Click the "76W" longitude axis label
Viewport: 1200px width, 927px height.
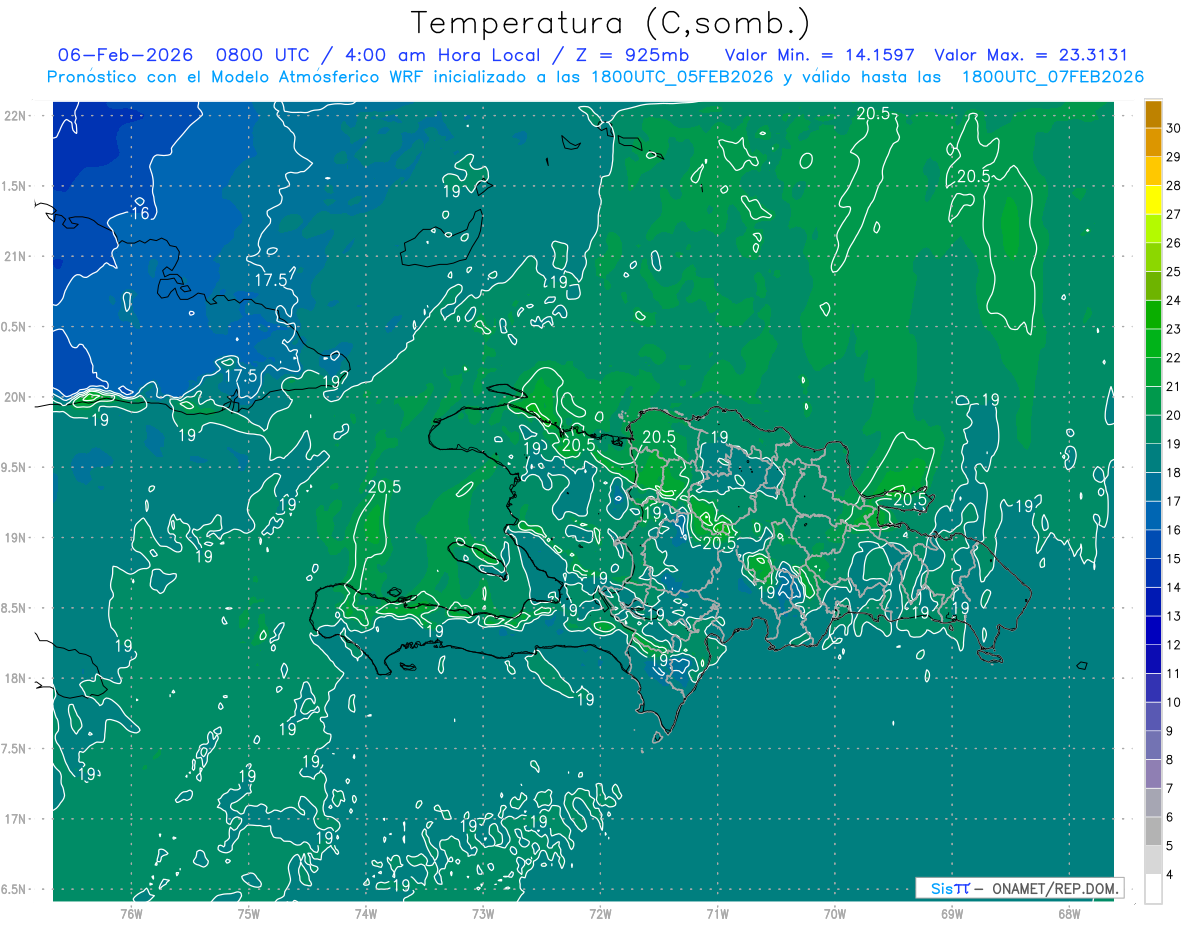131,913
